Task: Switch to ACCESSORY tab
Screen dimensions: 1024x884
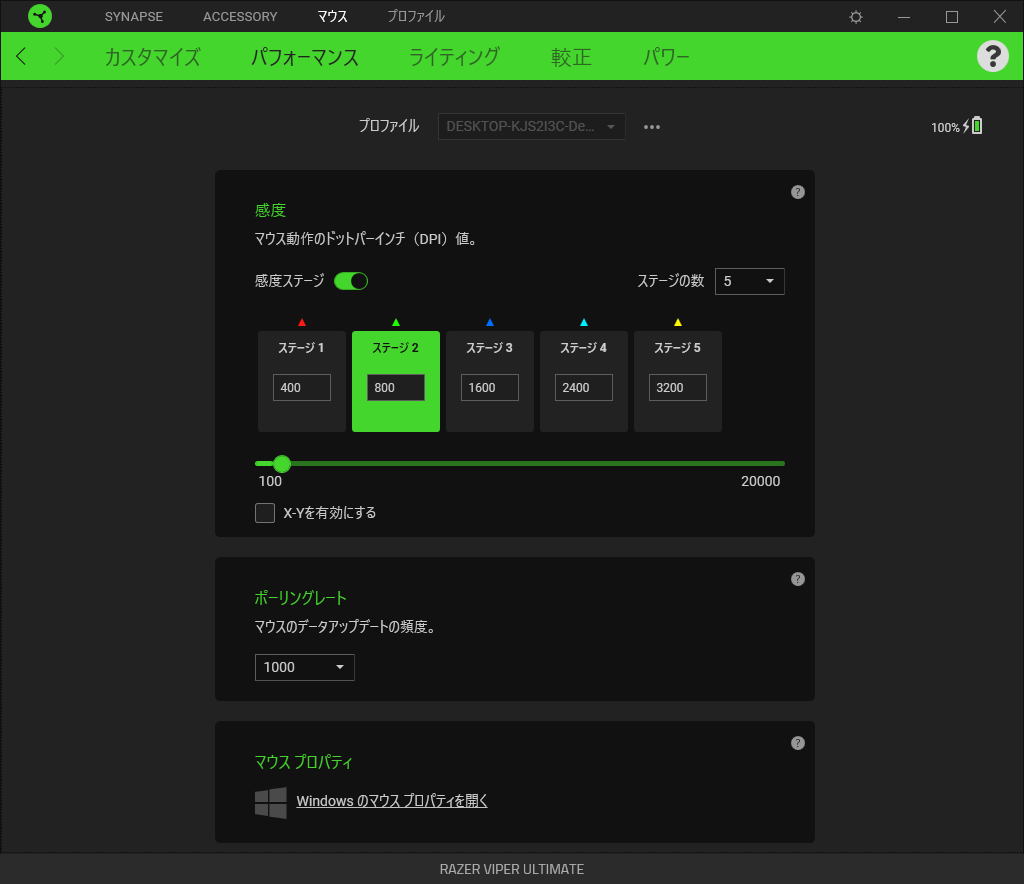Action: tap(240, 16)
